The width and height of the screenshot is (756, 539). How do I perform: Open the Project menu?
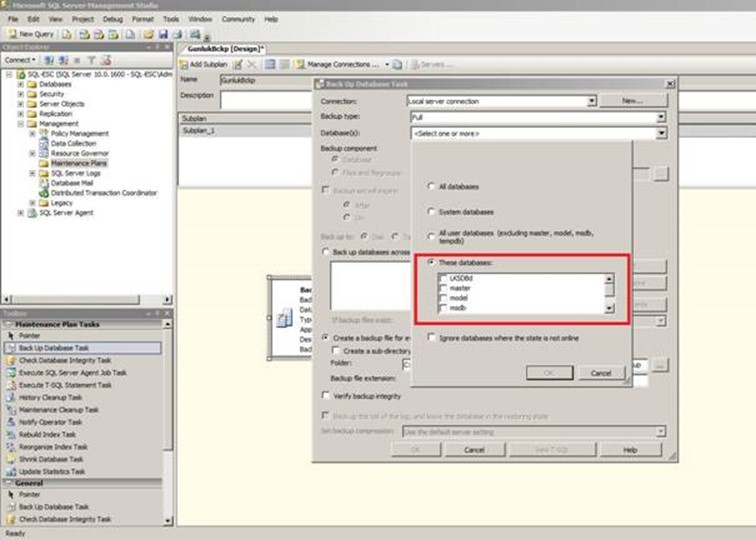83,19
